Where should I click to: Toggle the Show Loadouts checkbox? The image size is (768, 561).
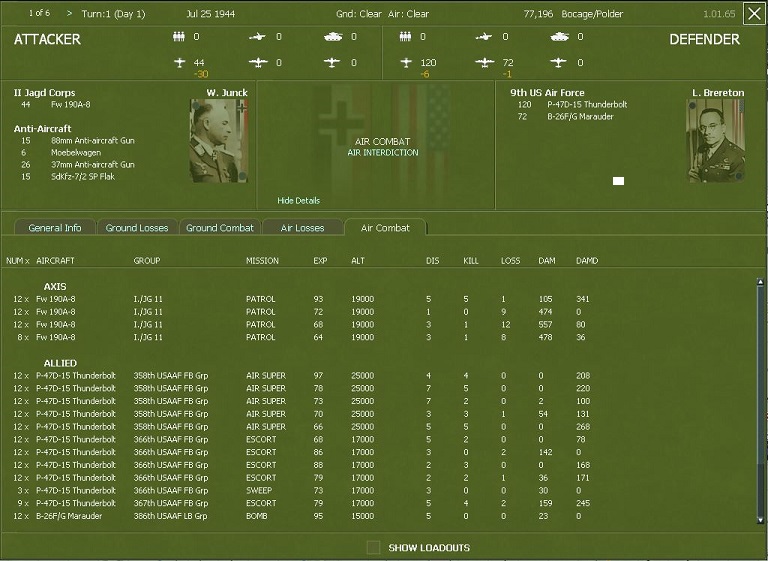tap(373, 547)
